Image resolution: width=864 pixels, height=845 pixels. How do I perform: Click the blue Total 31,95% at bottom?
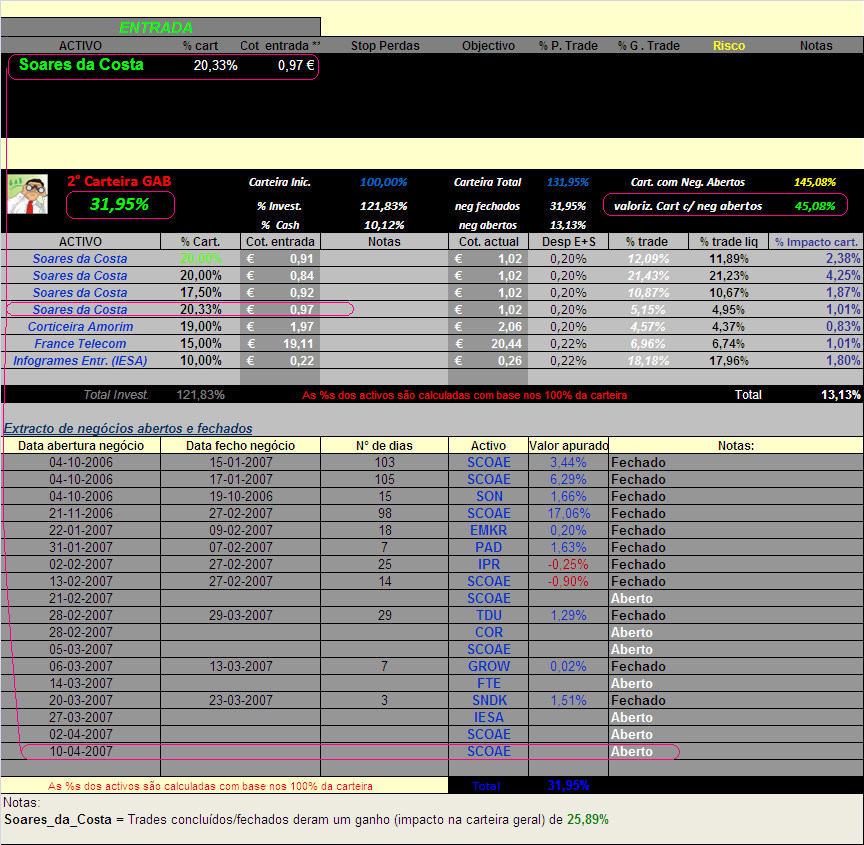click(568, 786)
